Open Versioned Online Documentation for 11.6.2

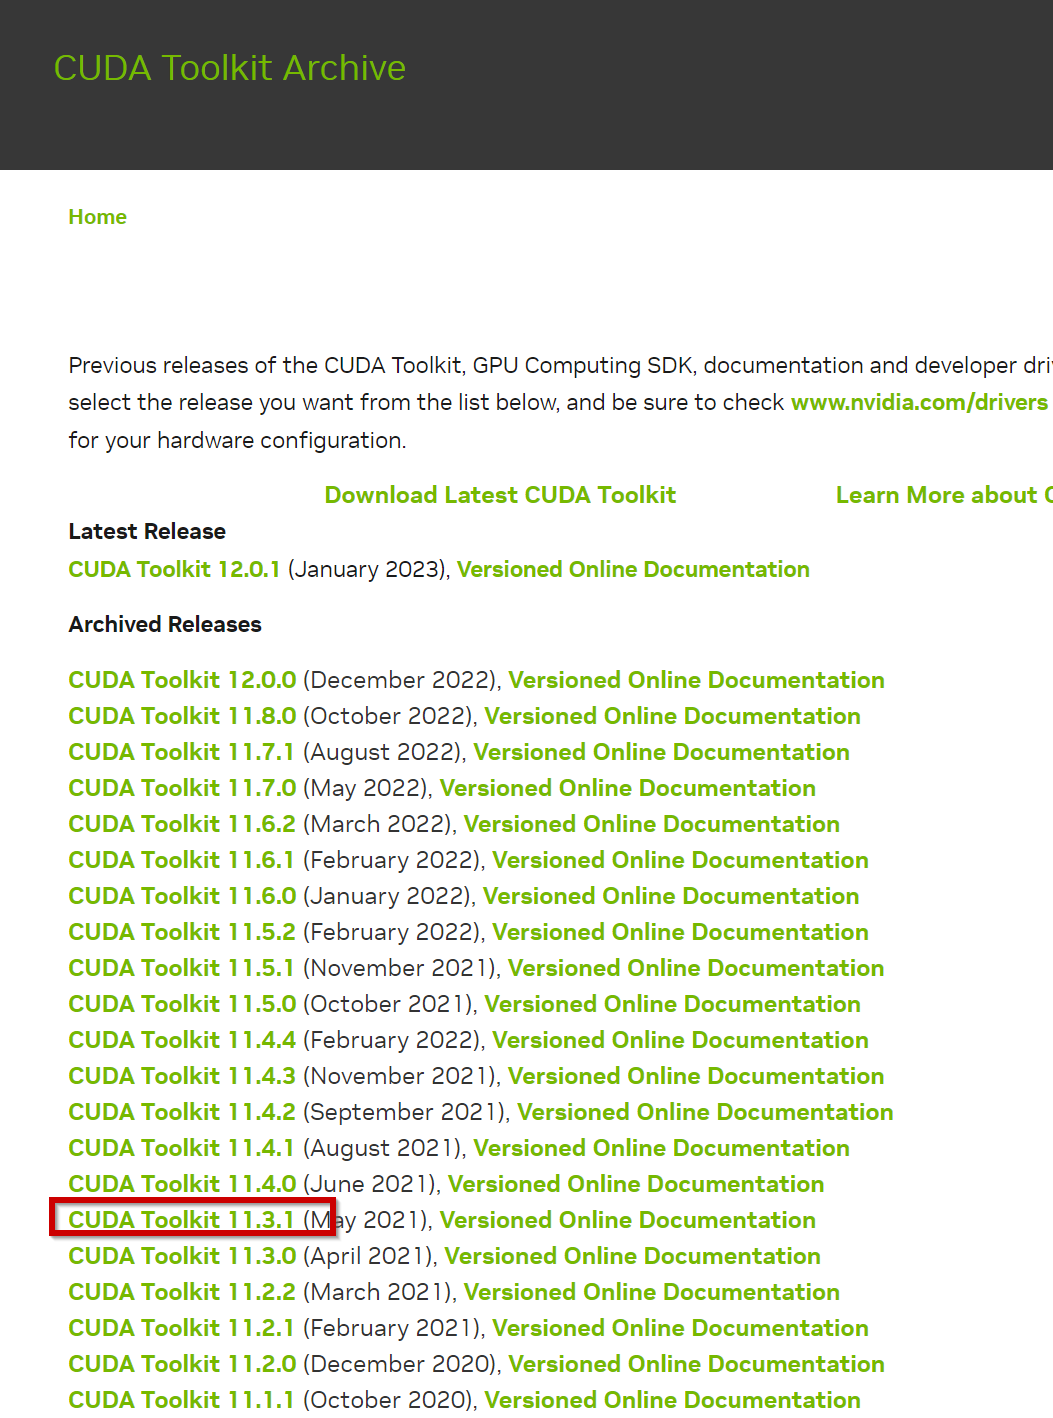(652, 824)
